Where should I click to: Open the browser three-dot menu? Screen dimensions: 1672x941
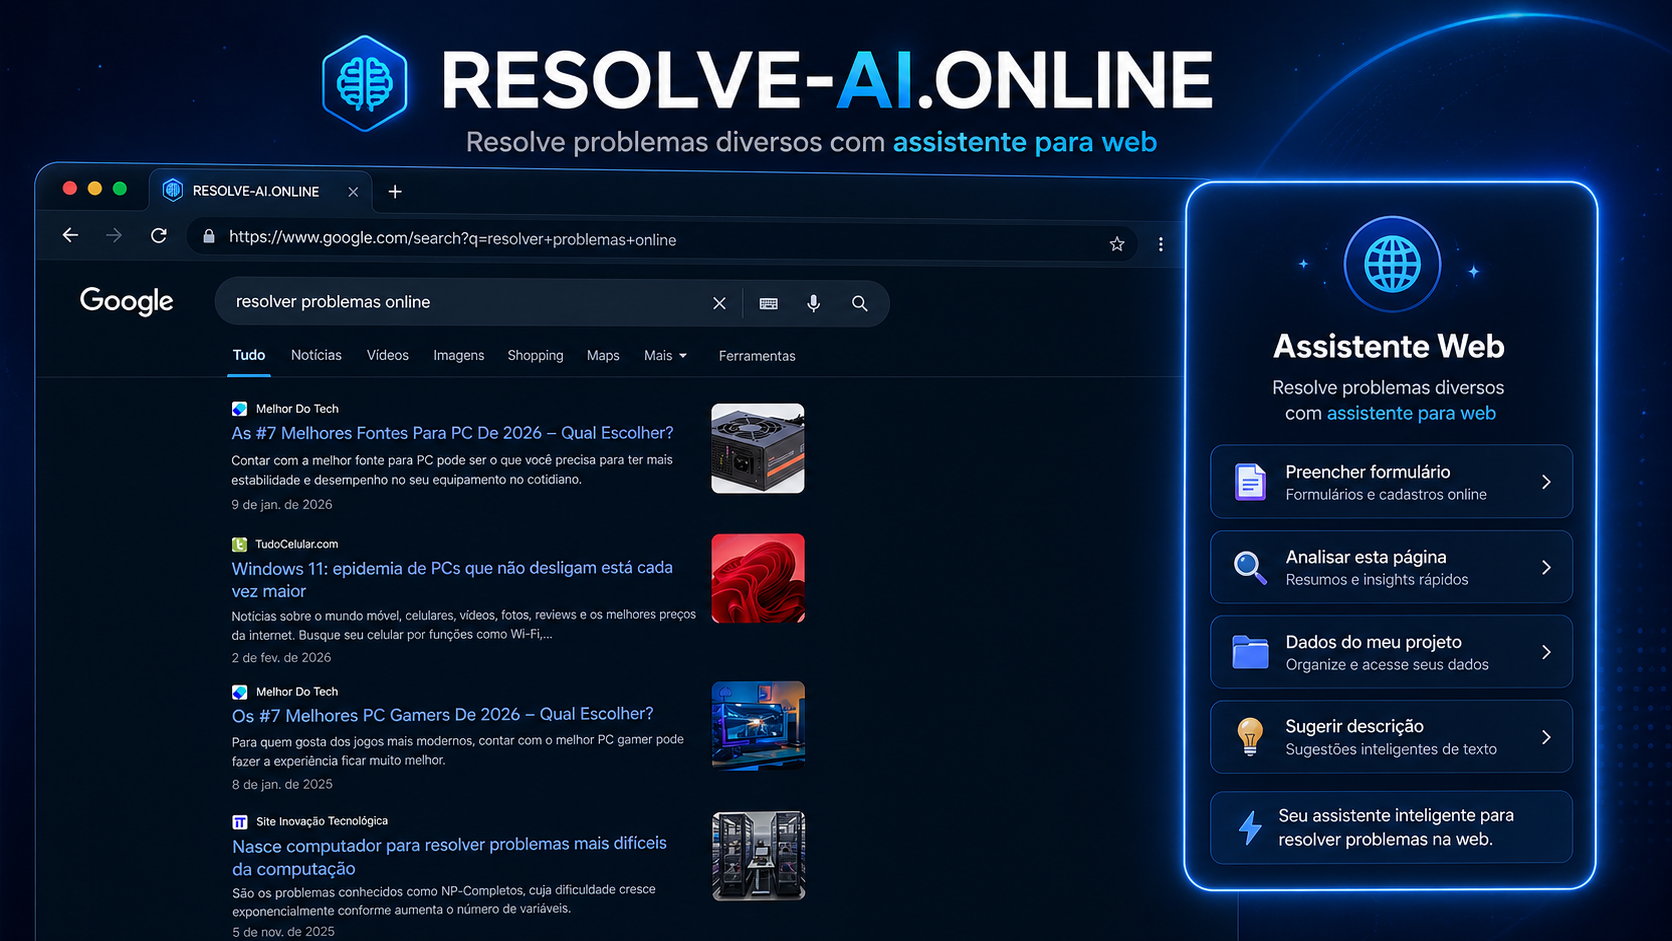pos(1160,244)
